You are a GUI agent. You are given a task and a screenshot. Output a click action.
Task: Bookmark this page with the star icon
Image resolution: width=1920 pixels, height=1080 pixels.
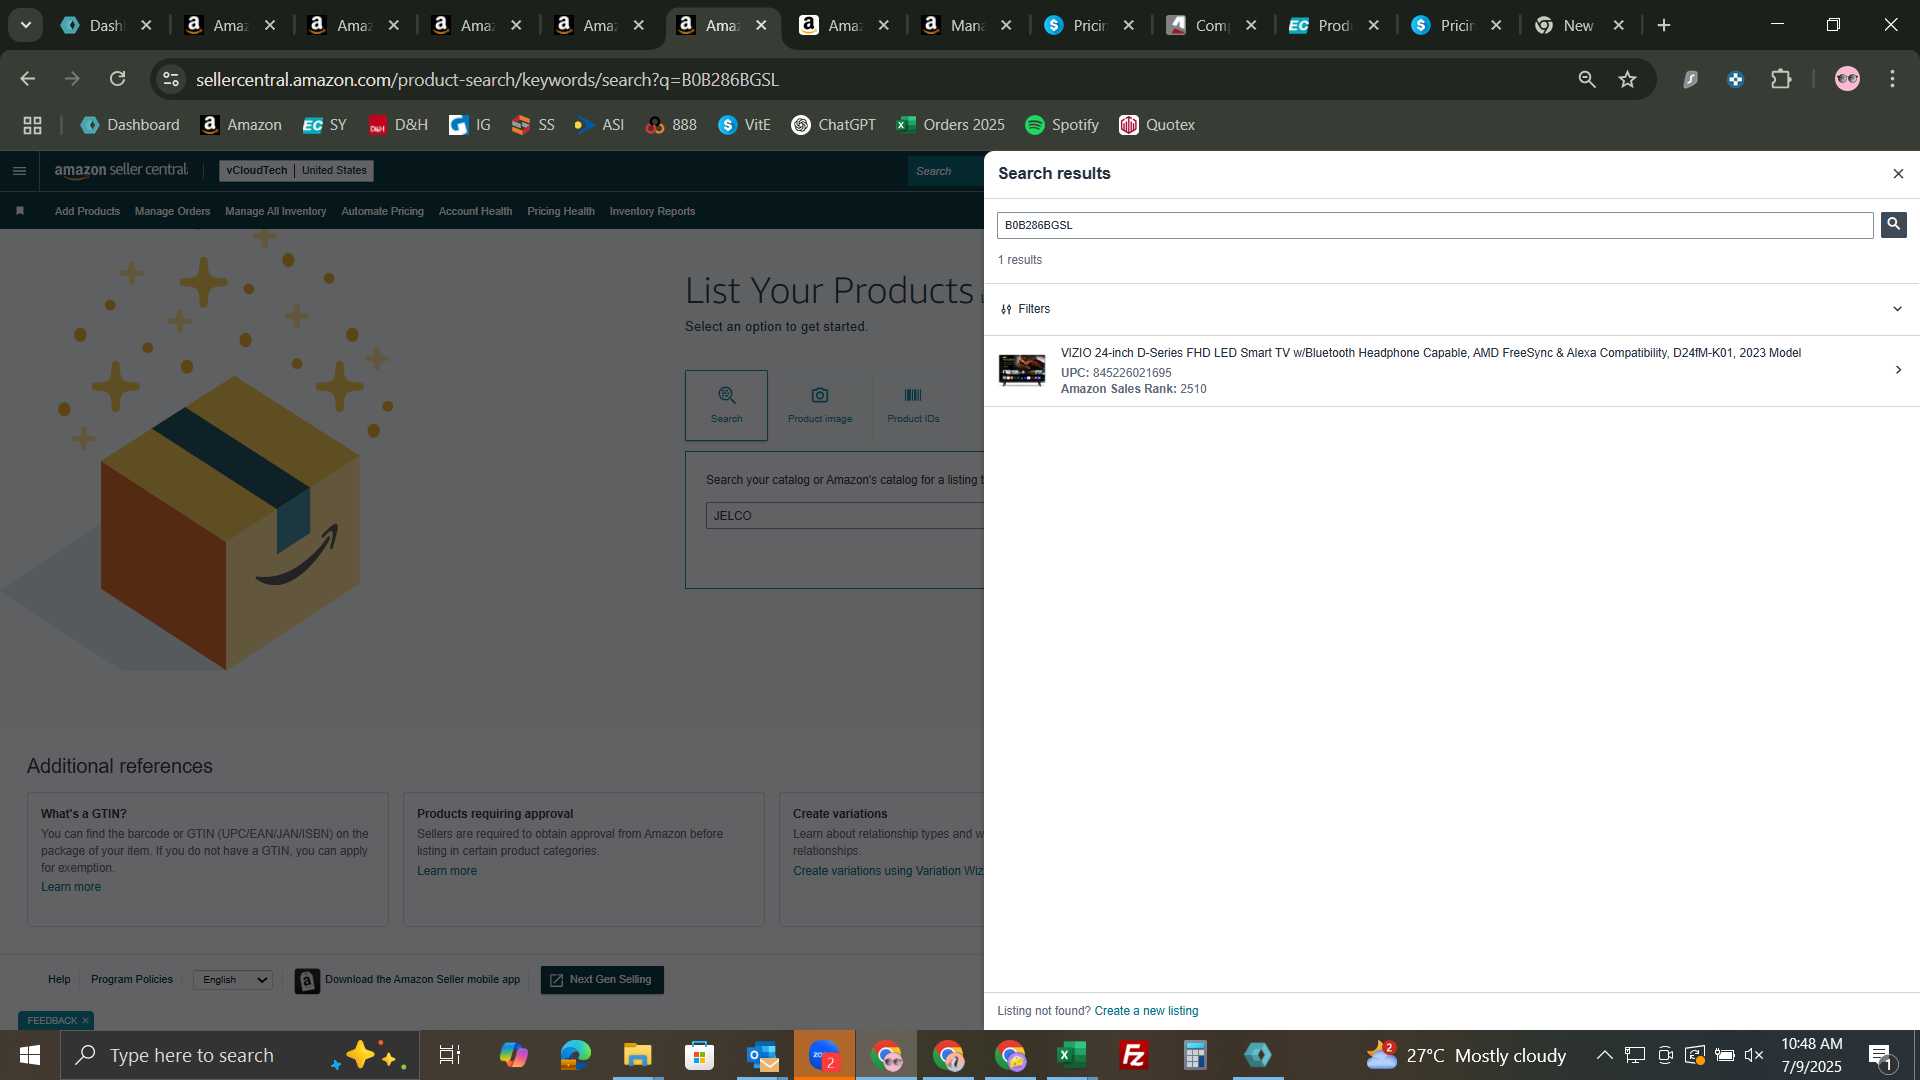coord(1628,79)
